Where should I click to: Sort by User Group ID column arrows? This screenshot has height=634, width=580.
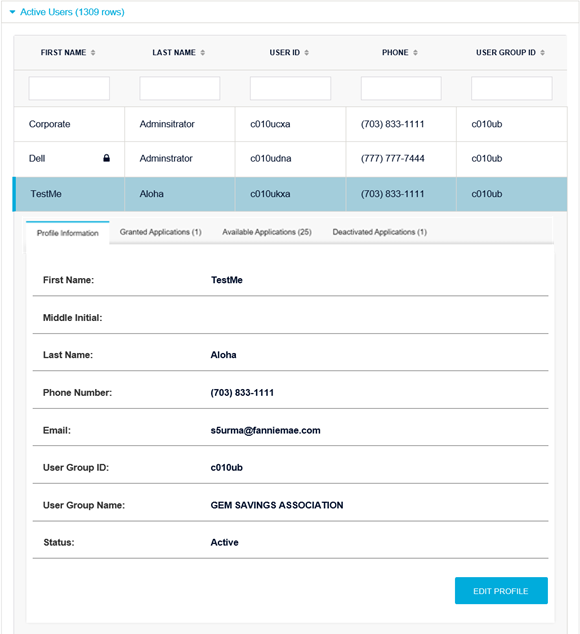click(x=542, y=53)
